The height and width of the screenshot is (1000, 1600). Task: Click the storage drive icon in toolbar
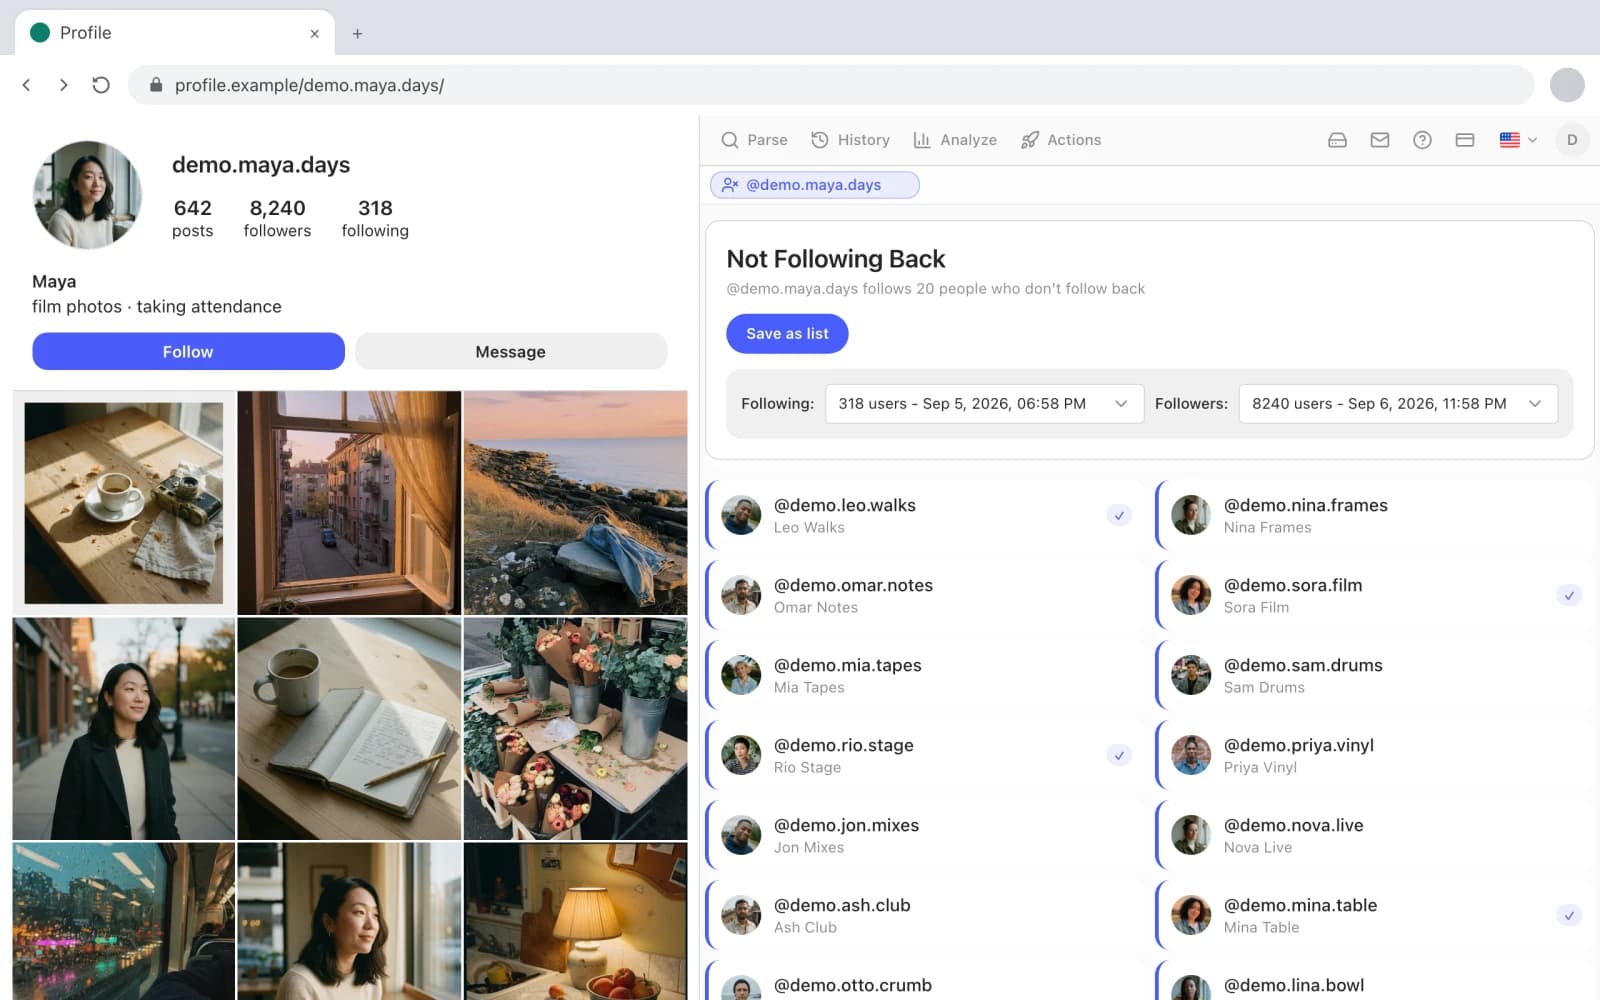pos(1337,140)
